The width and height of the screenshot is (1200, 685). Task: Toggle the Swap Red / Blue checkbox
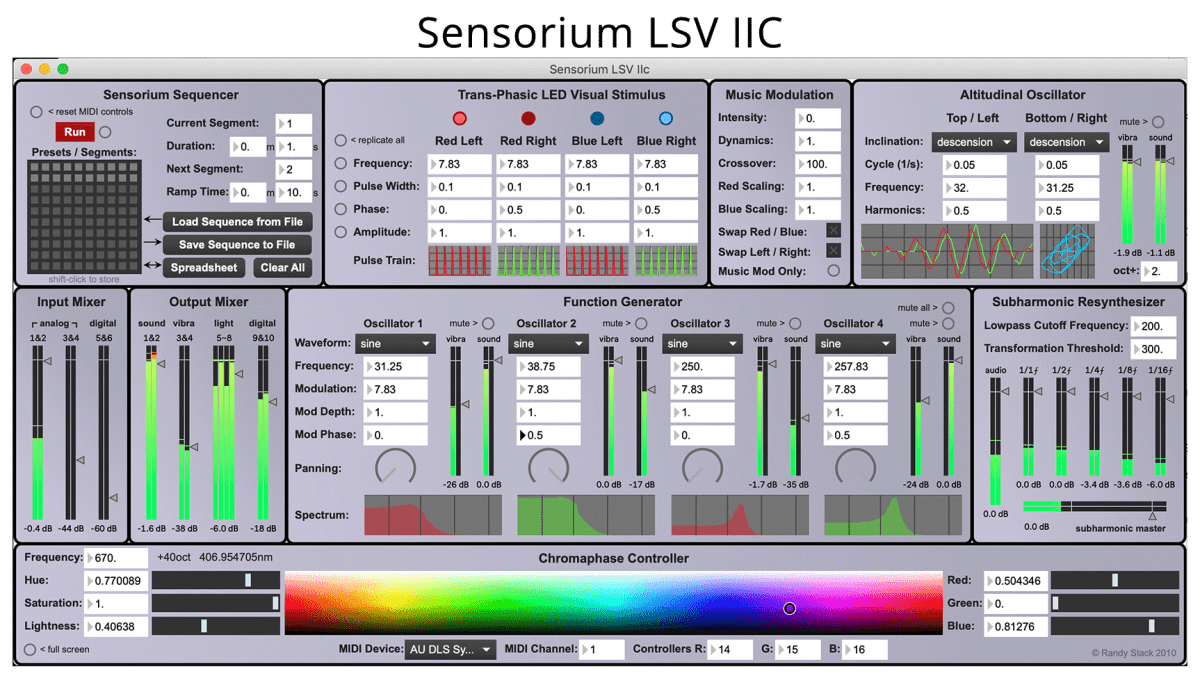(x=833, y=231)
